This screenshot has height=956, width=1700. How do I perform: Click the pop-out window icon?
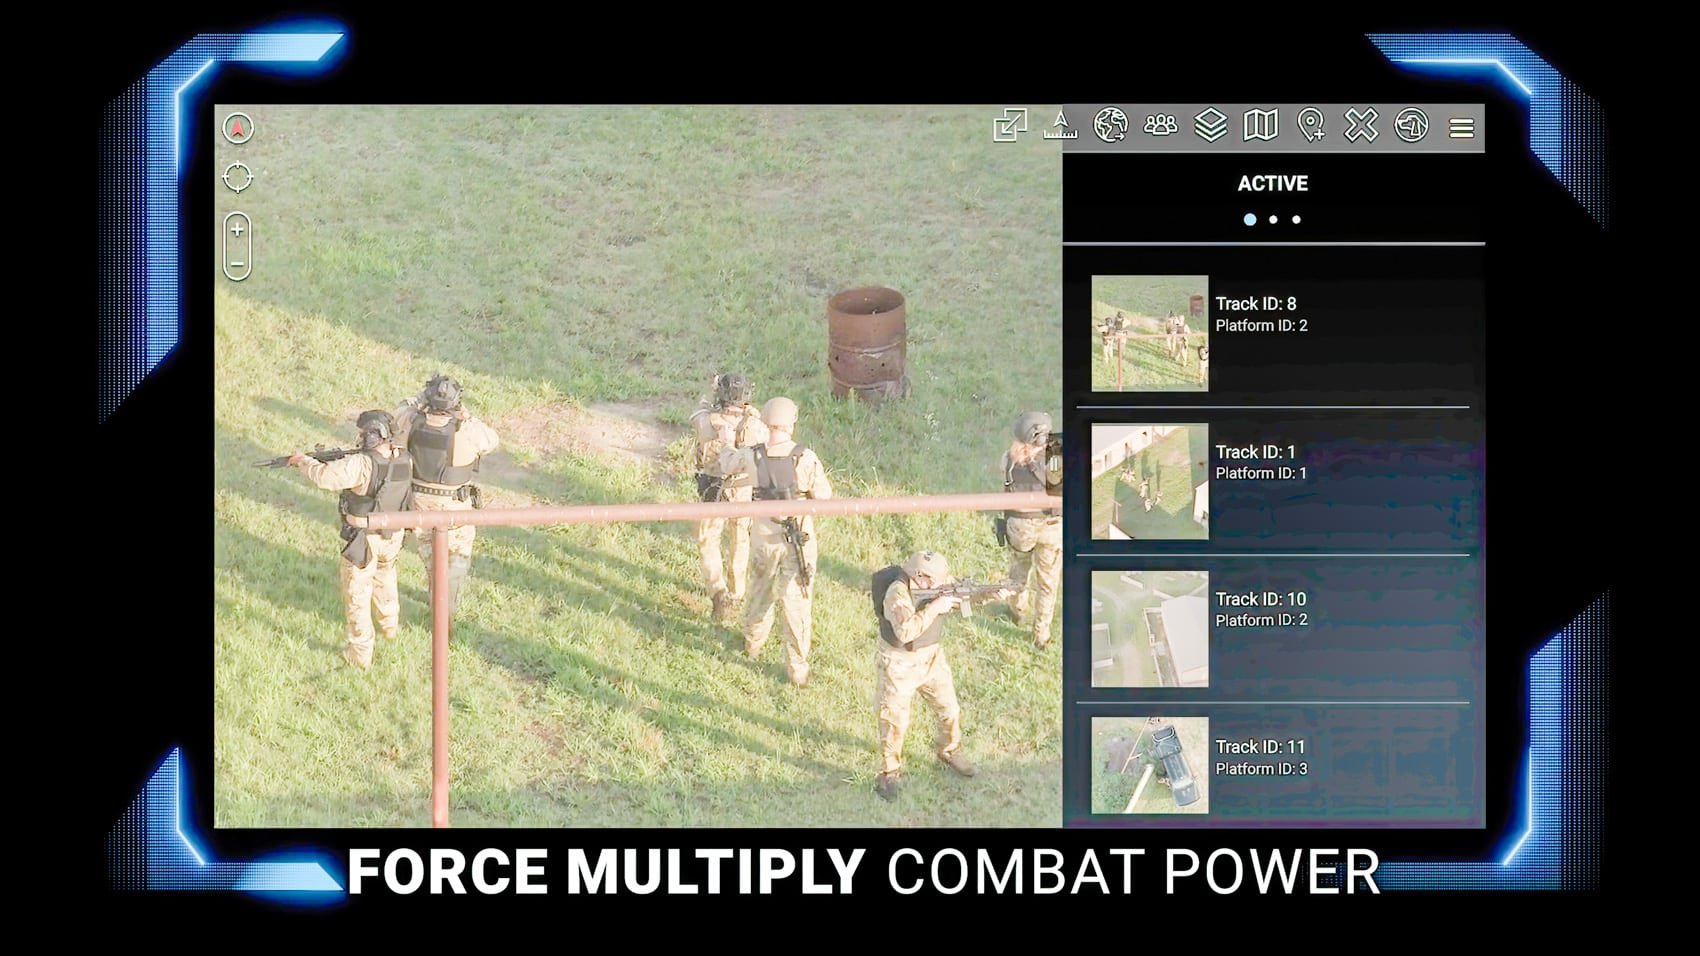[x=1010, y=126]
